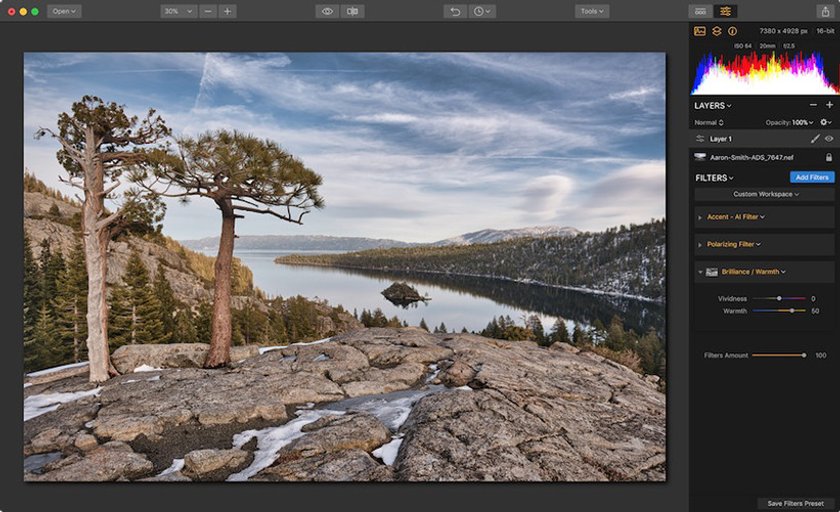Open the Polarizing Filter name menu
840x512 pixels.
coord(733,244)
